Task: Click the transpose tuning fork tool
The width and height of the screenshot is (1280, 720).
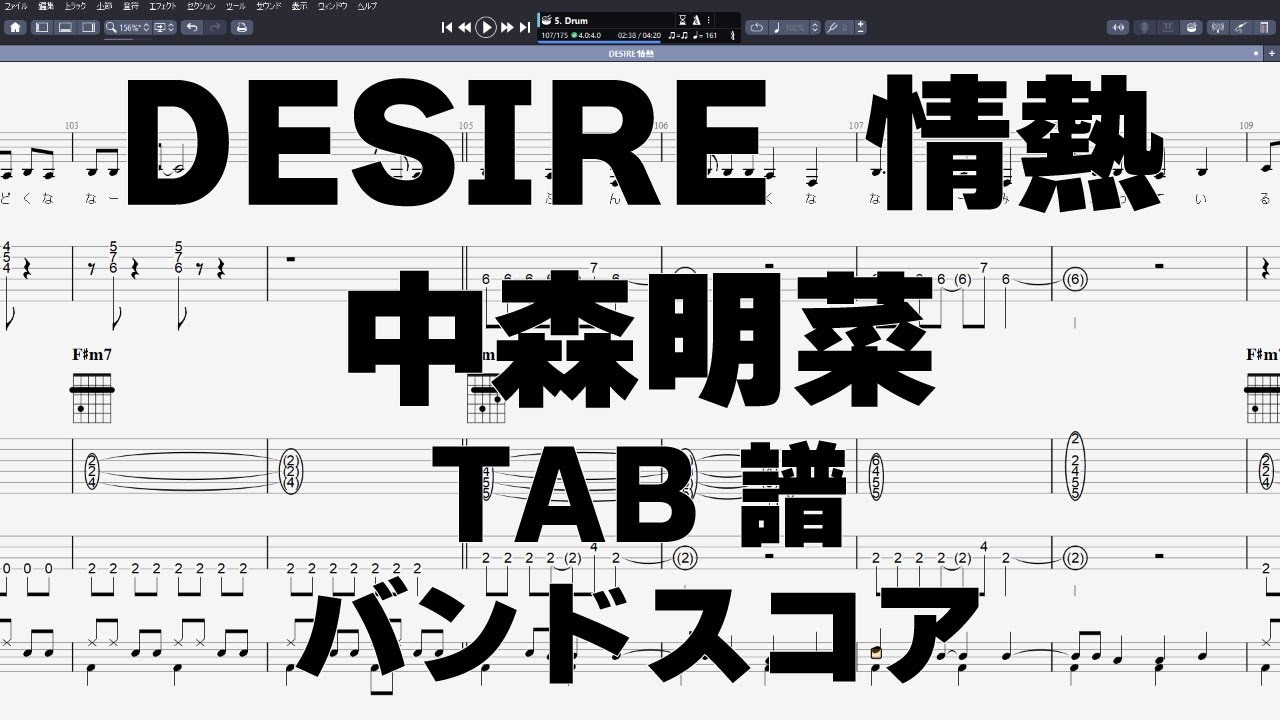Action: coord(832,28)
